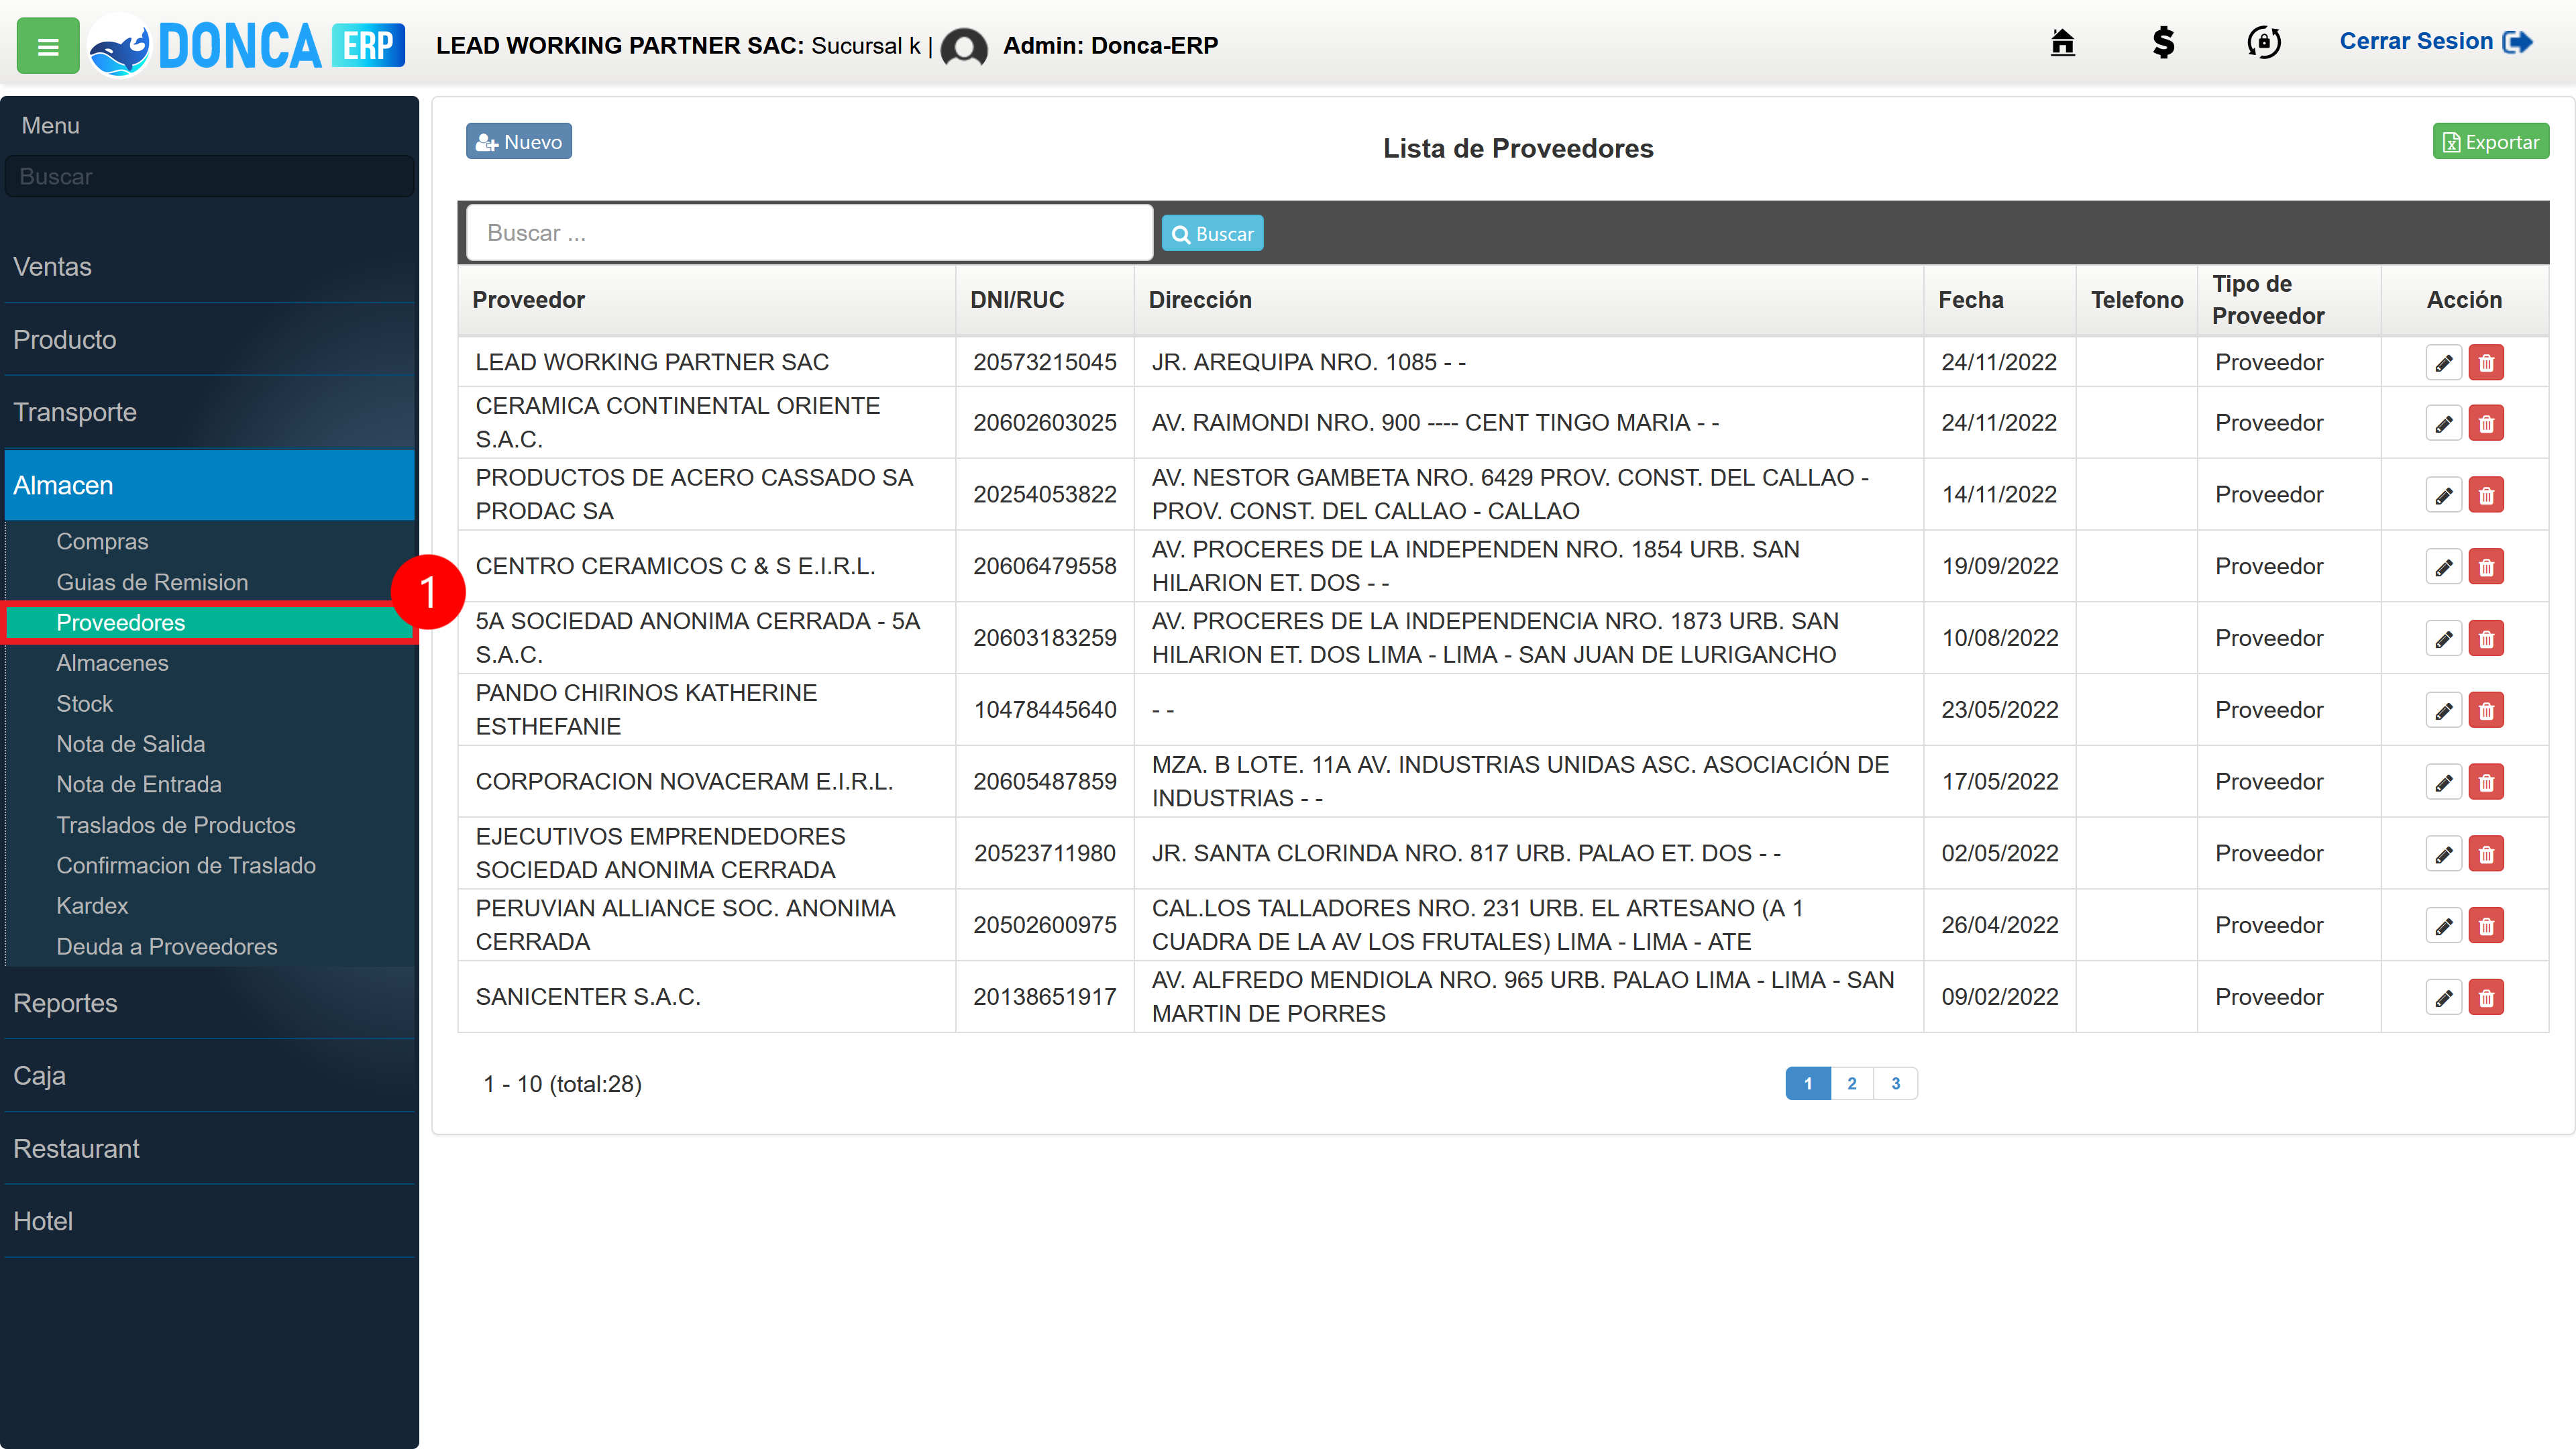Expand the Reportes menu section
This screenshot has height=1449, width=2576.
[210, 1004]
